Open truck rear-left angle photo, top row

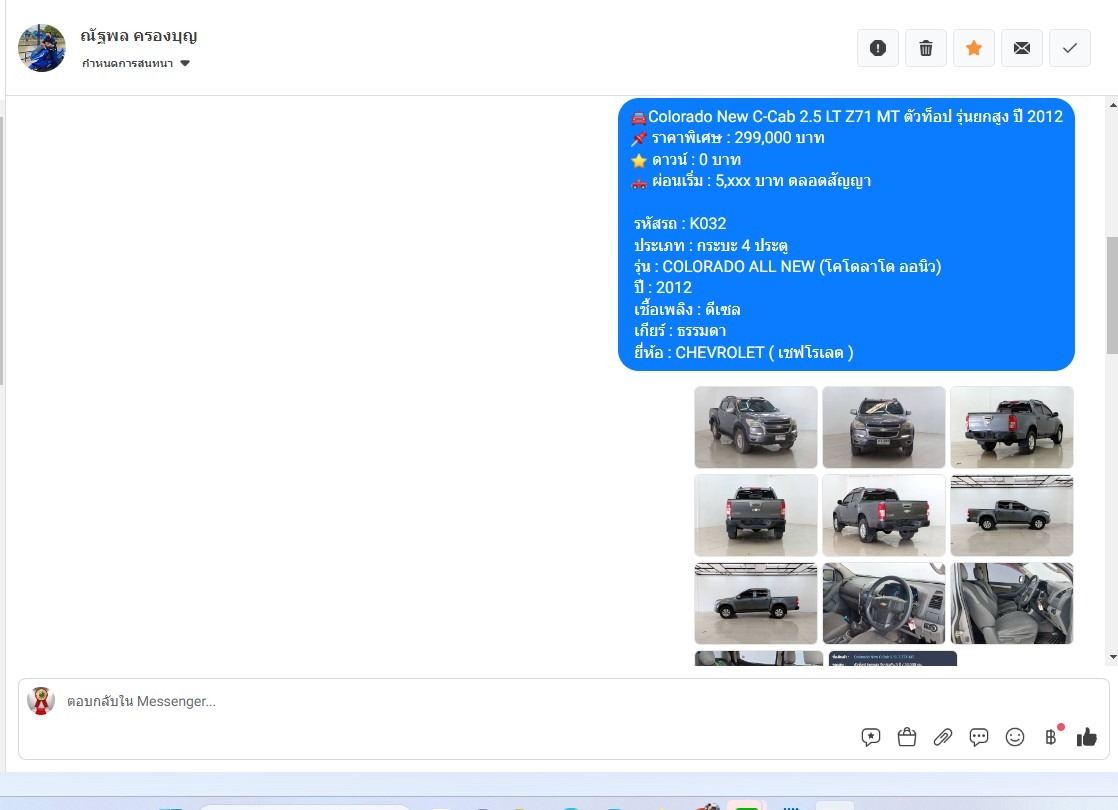click(x=1012, y=427)
